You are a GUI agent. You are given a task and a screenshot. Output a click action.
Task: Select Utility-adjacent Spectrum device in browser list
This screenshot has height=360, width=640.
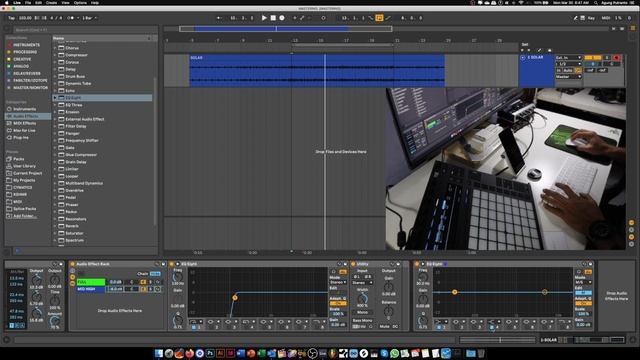pyautogui.click(x=74, y=240)
